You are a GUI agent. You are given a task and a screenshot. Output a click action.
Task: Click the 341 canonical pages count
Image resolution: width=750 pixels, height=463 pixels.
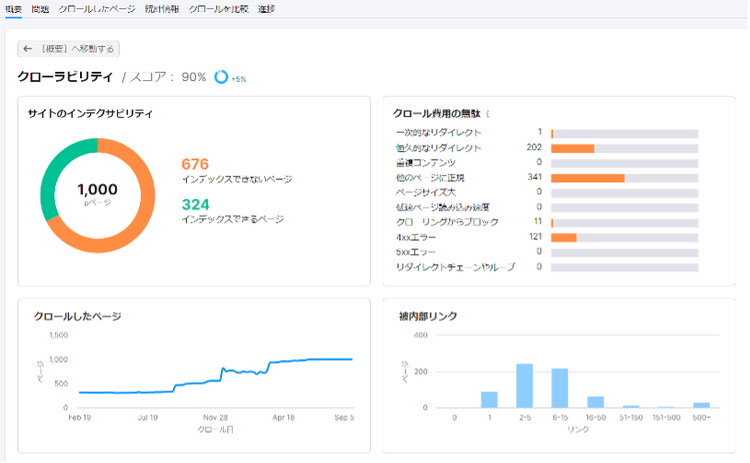535,177
